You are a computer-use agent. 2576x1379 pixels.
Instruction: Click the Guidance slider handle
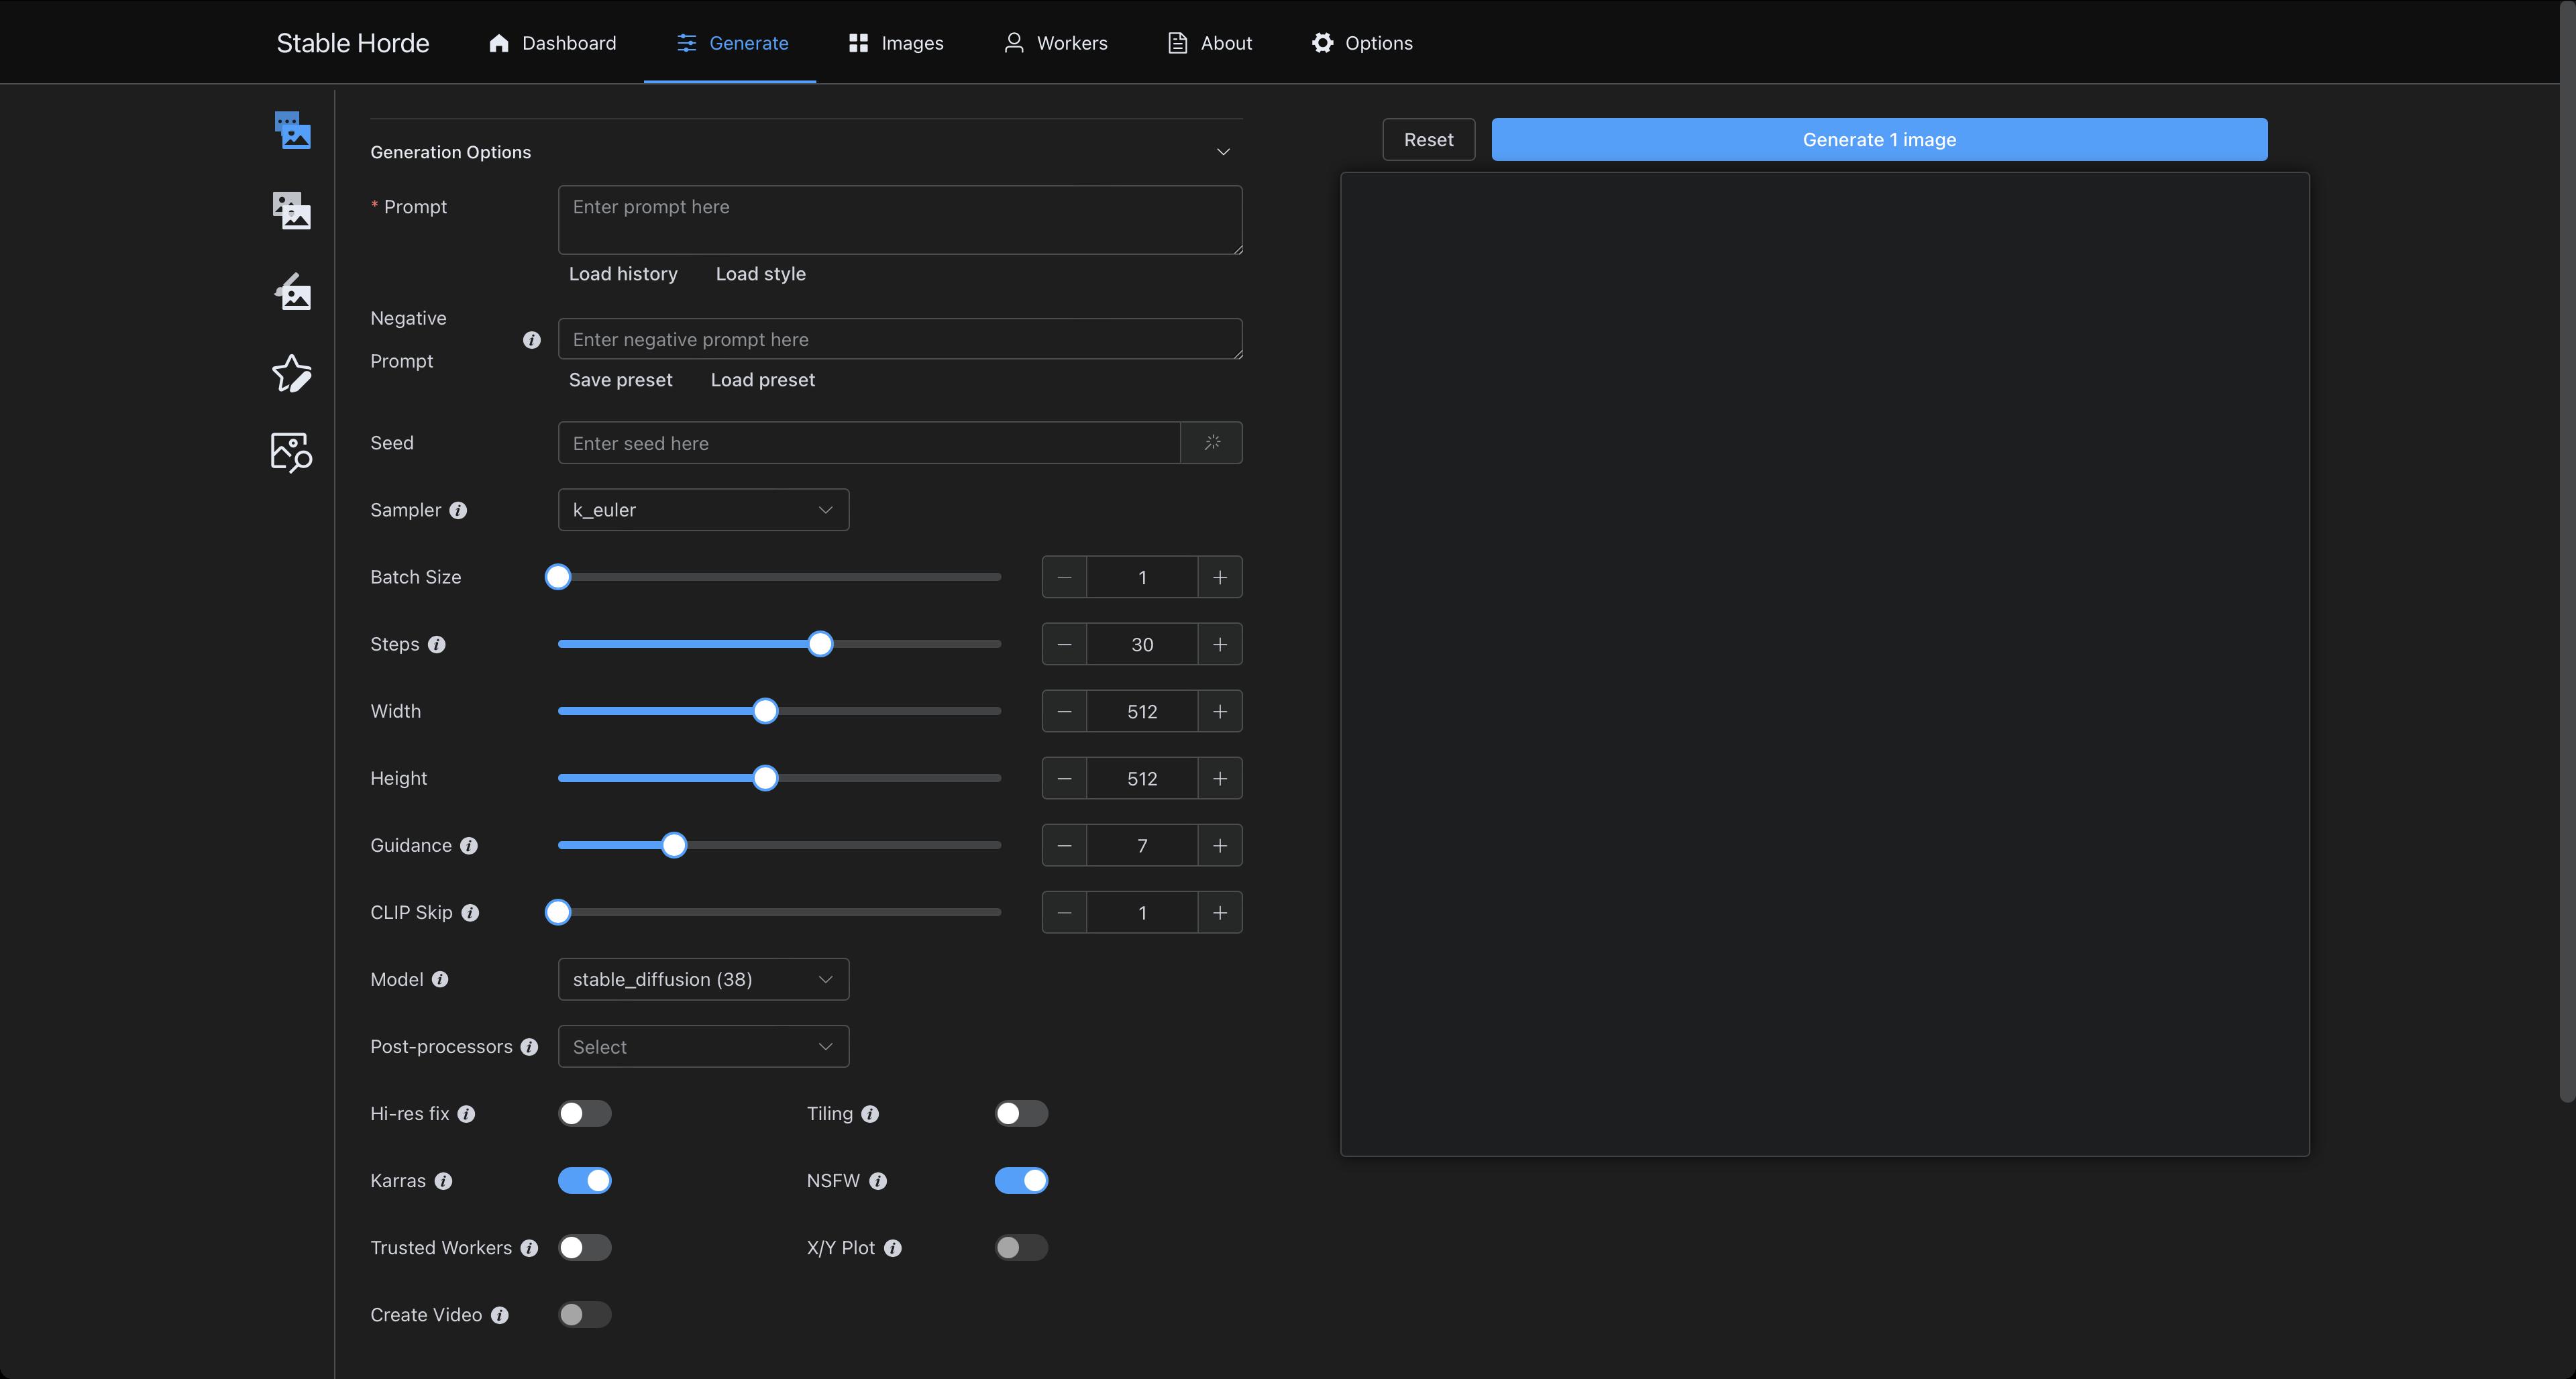pos(674,845)
